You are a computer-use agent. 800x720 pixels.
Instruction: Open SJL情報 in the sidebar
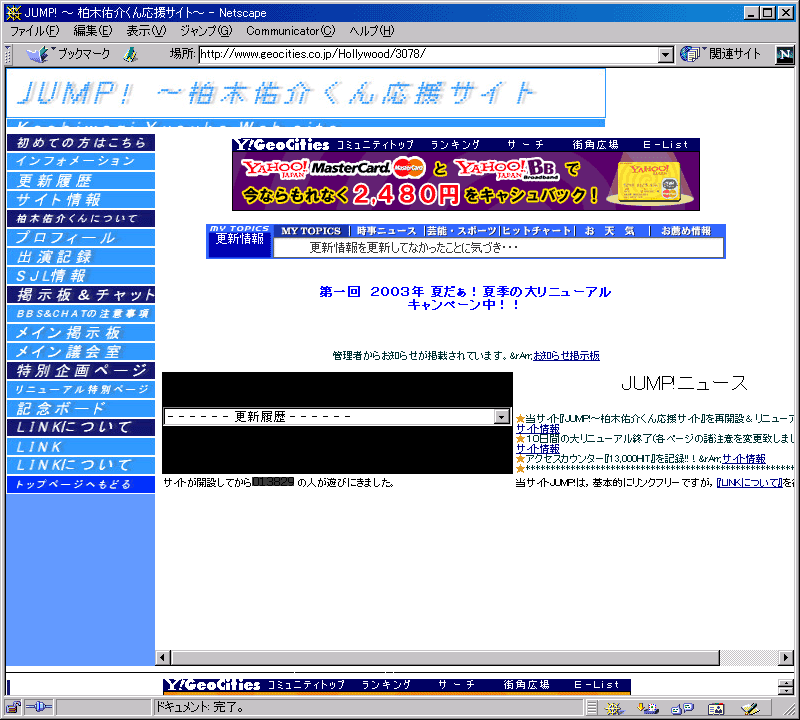tap(81, 276)
